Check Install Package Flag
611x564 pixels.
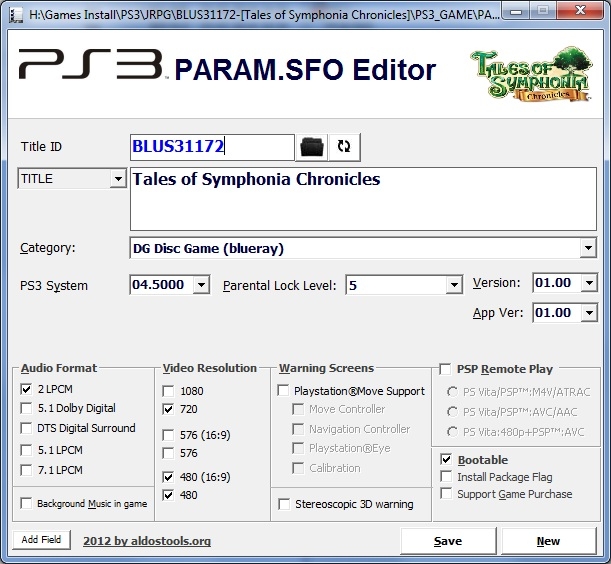446,476
